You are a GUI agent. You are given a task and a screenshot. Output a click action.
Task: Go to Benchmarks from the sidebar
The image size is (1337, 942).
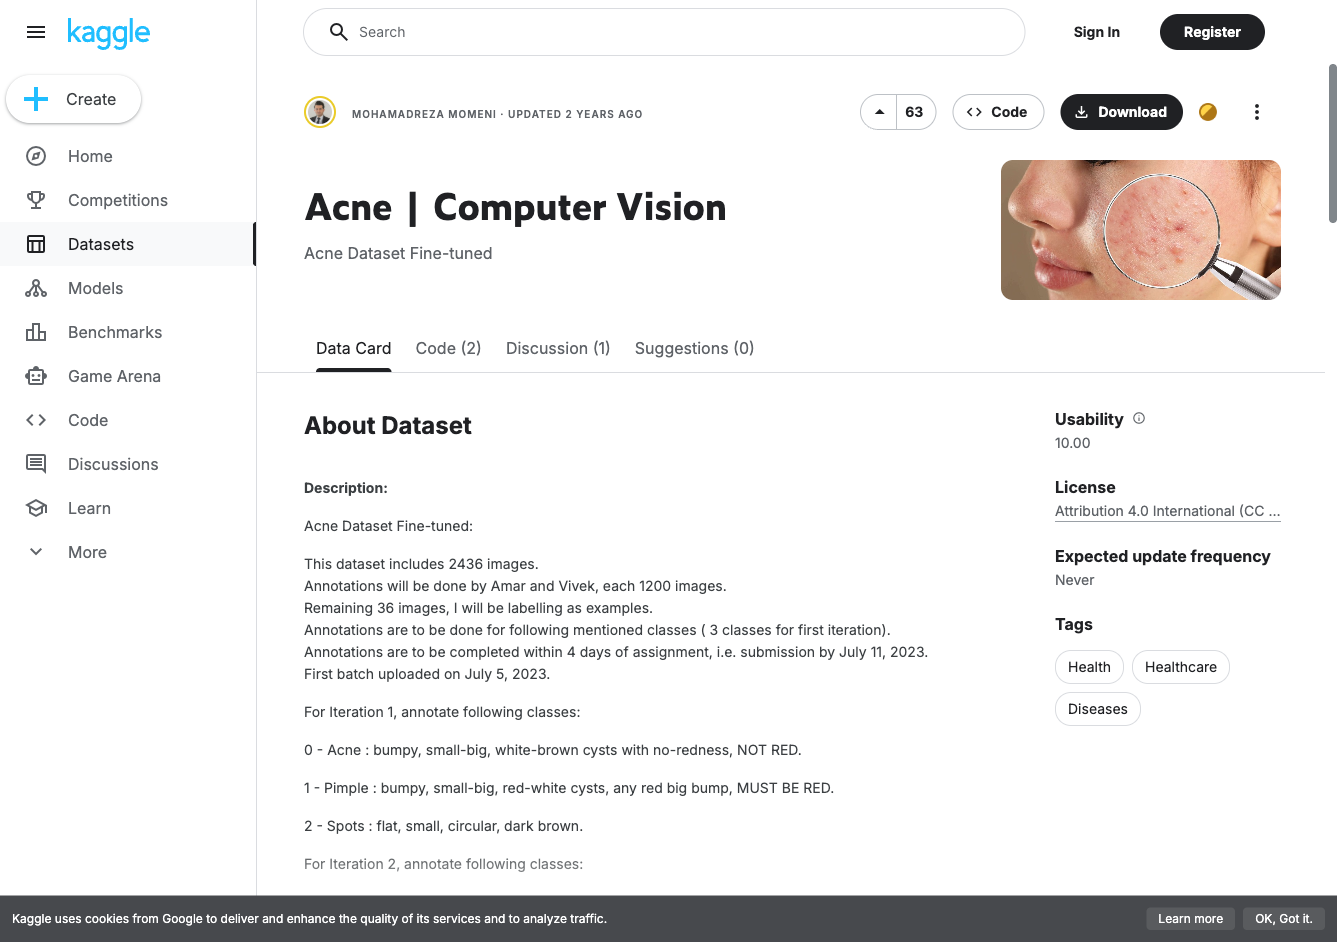(114, 332)
